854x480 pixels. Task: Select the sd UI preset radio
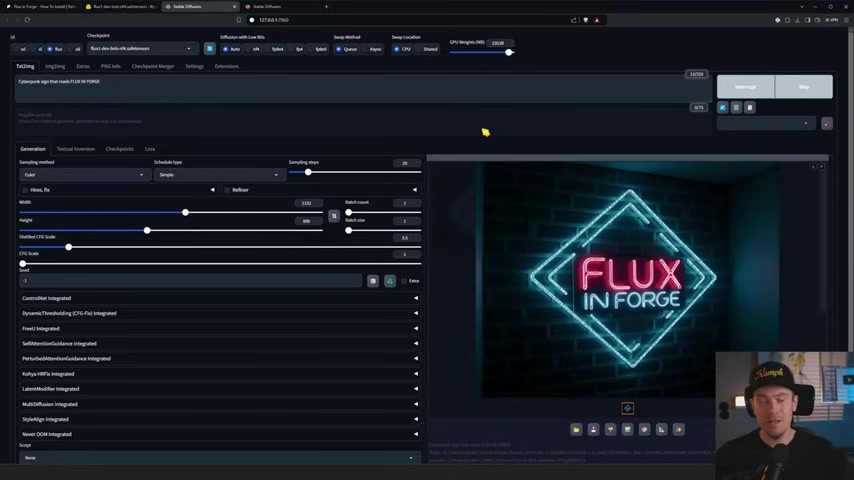click(21, 49)
